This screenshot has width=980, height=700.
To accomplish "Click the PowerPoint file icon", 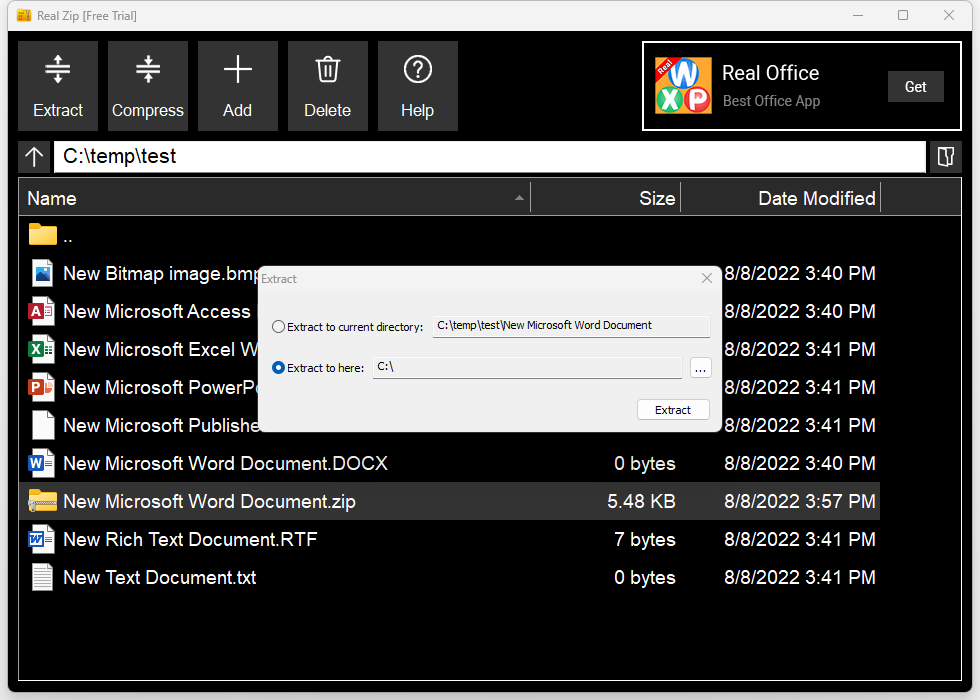I will click(x=42, y=388).
